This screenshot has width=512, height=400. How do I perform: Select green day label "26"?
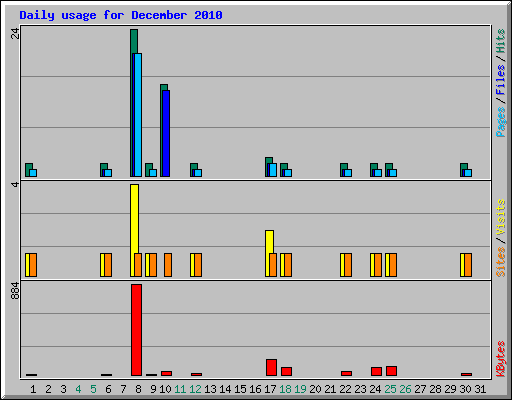[405, 389]
